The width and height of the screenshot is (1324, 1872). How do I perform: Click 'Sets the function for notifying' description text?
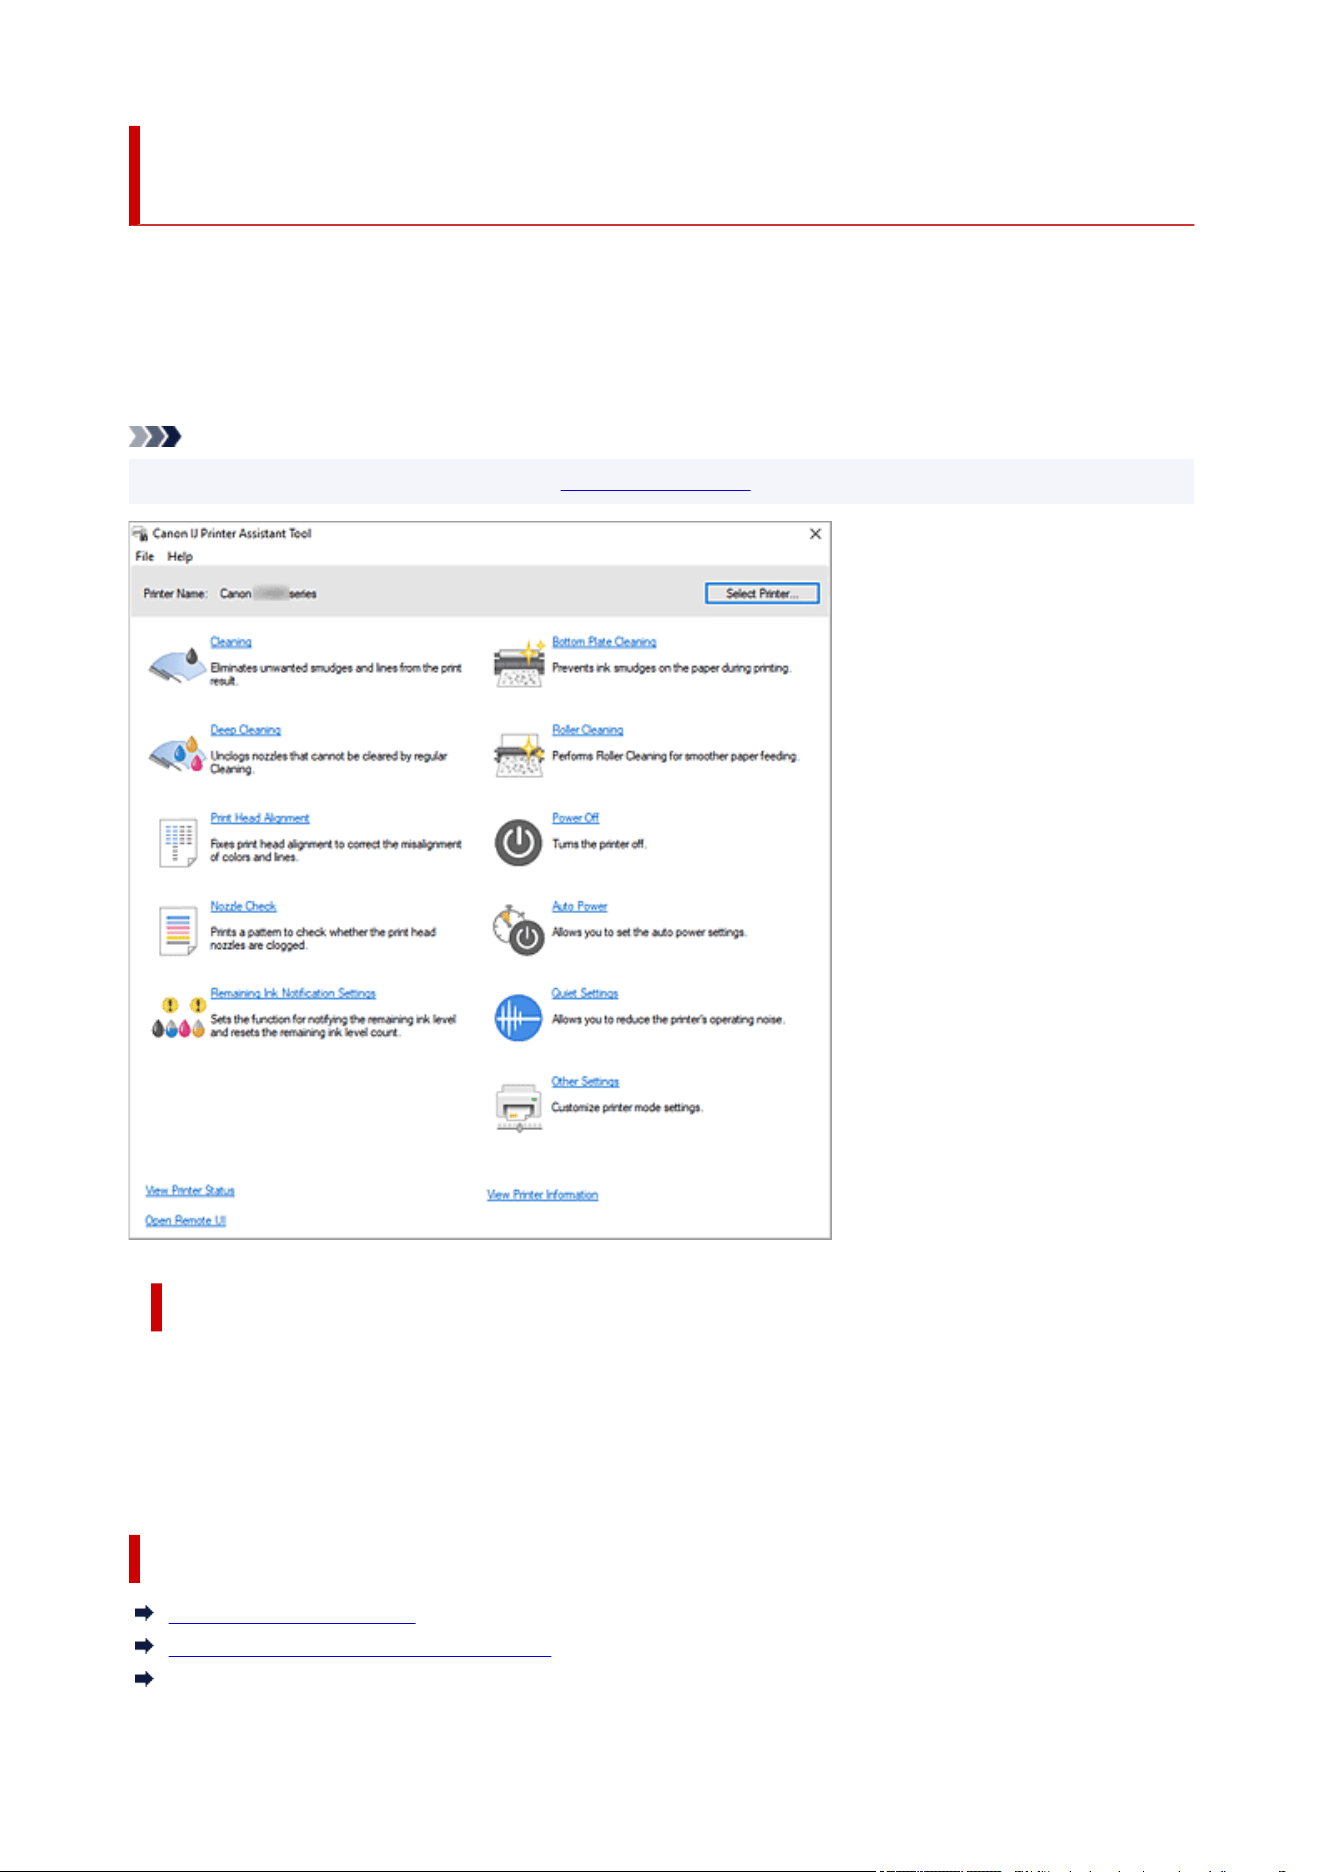(333, 1026)
